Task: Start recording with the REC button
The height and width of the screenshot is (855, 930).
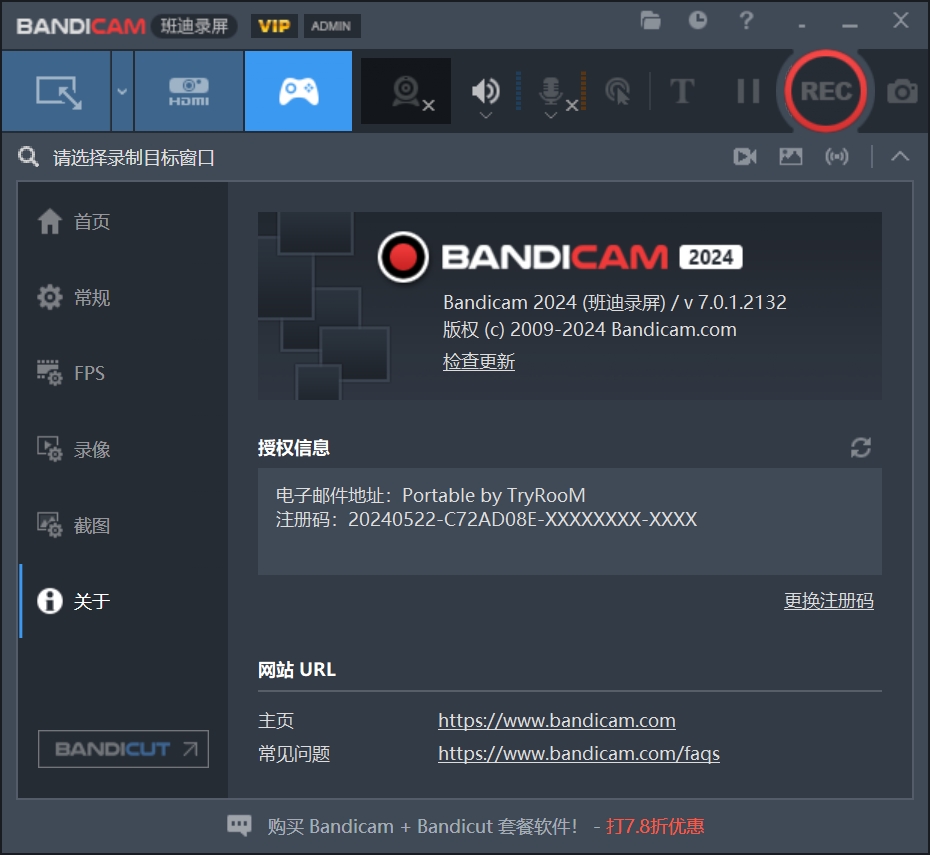Action: click(x=826, y=91)
